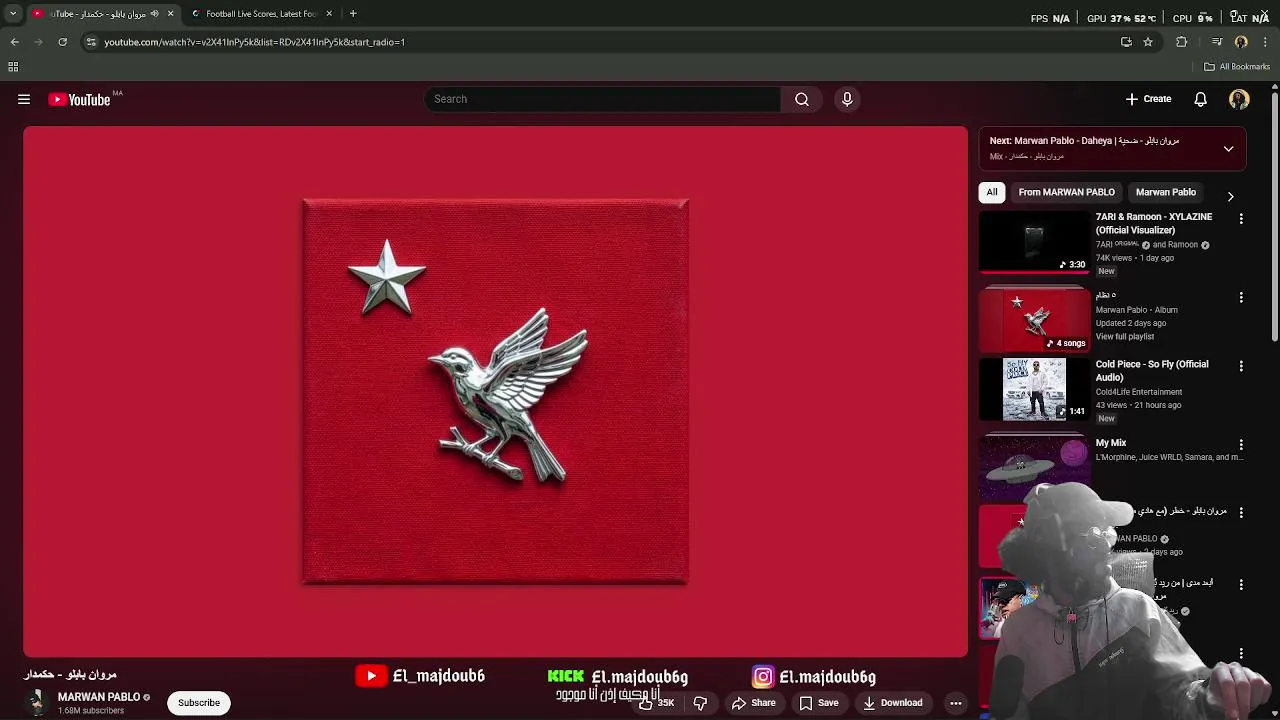
Task: Install app icon in address bar
Action: 1126,42
